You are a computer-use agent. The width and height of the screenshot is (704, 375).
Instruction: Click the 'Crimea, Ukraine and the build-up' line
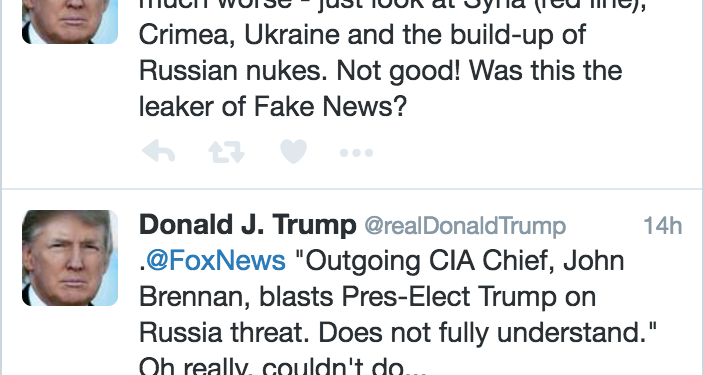pyautogui.click(x=362, y=35)
